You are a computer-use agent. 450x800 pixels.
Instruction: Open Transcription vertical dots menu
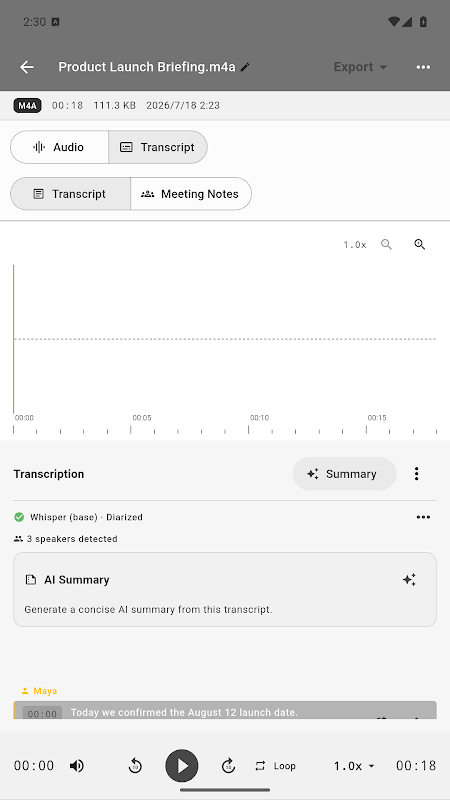coord(416,473)
